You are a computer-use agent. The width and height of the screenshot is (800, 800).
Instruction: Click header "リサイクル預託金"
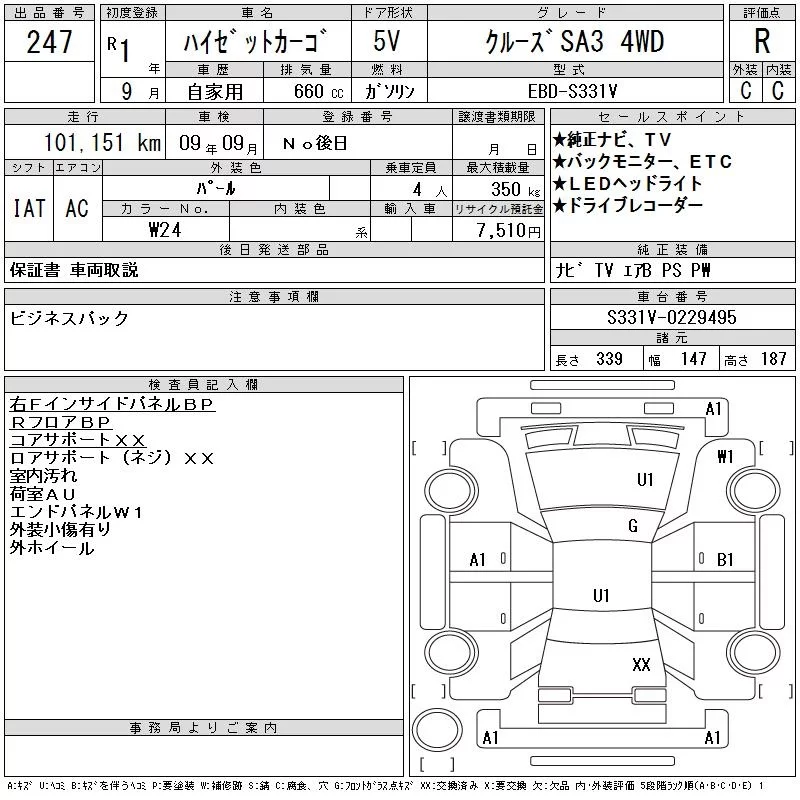click(498, 209)
